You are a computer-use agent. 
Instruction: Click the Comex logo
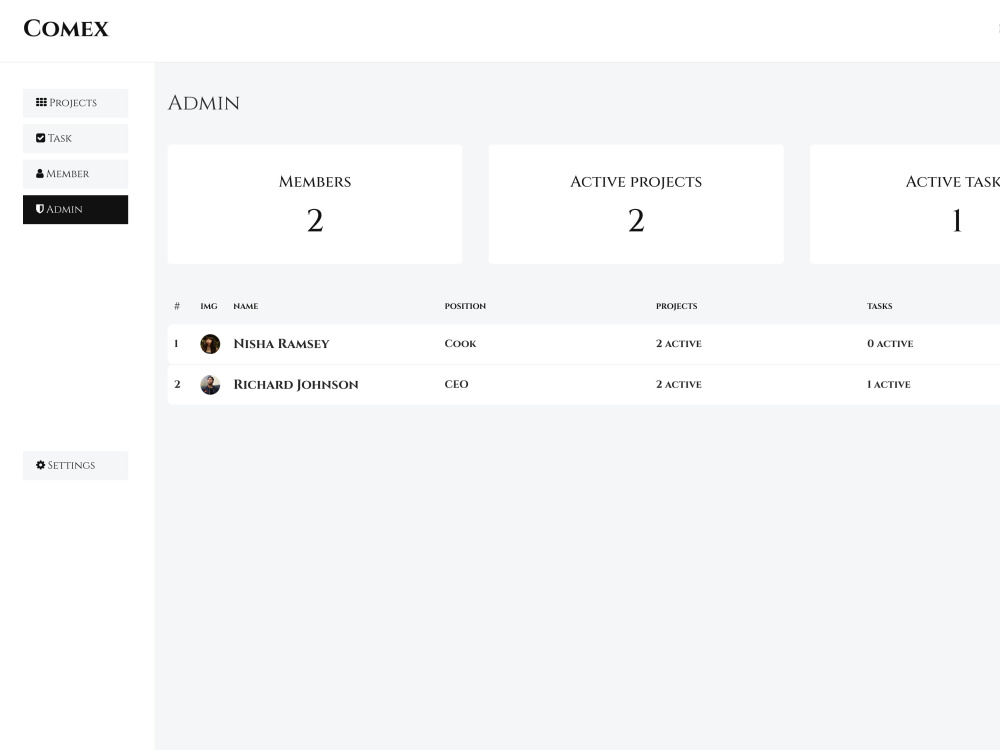(66, 29)
